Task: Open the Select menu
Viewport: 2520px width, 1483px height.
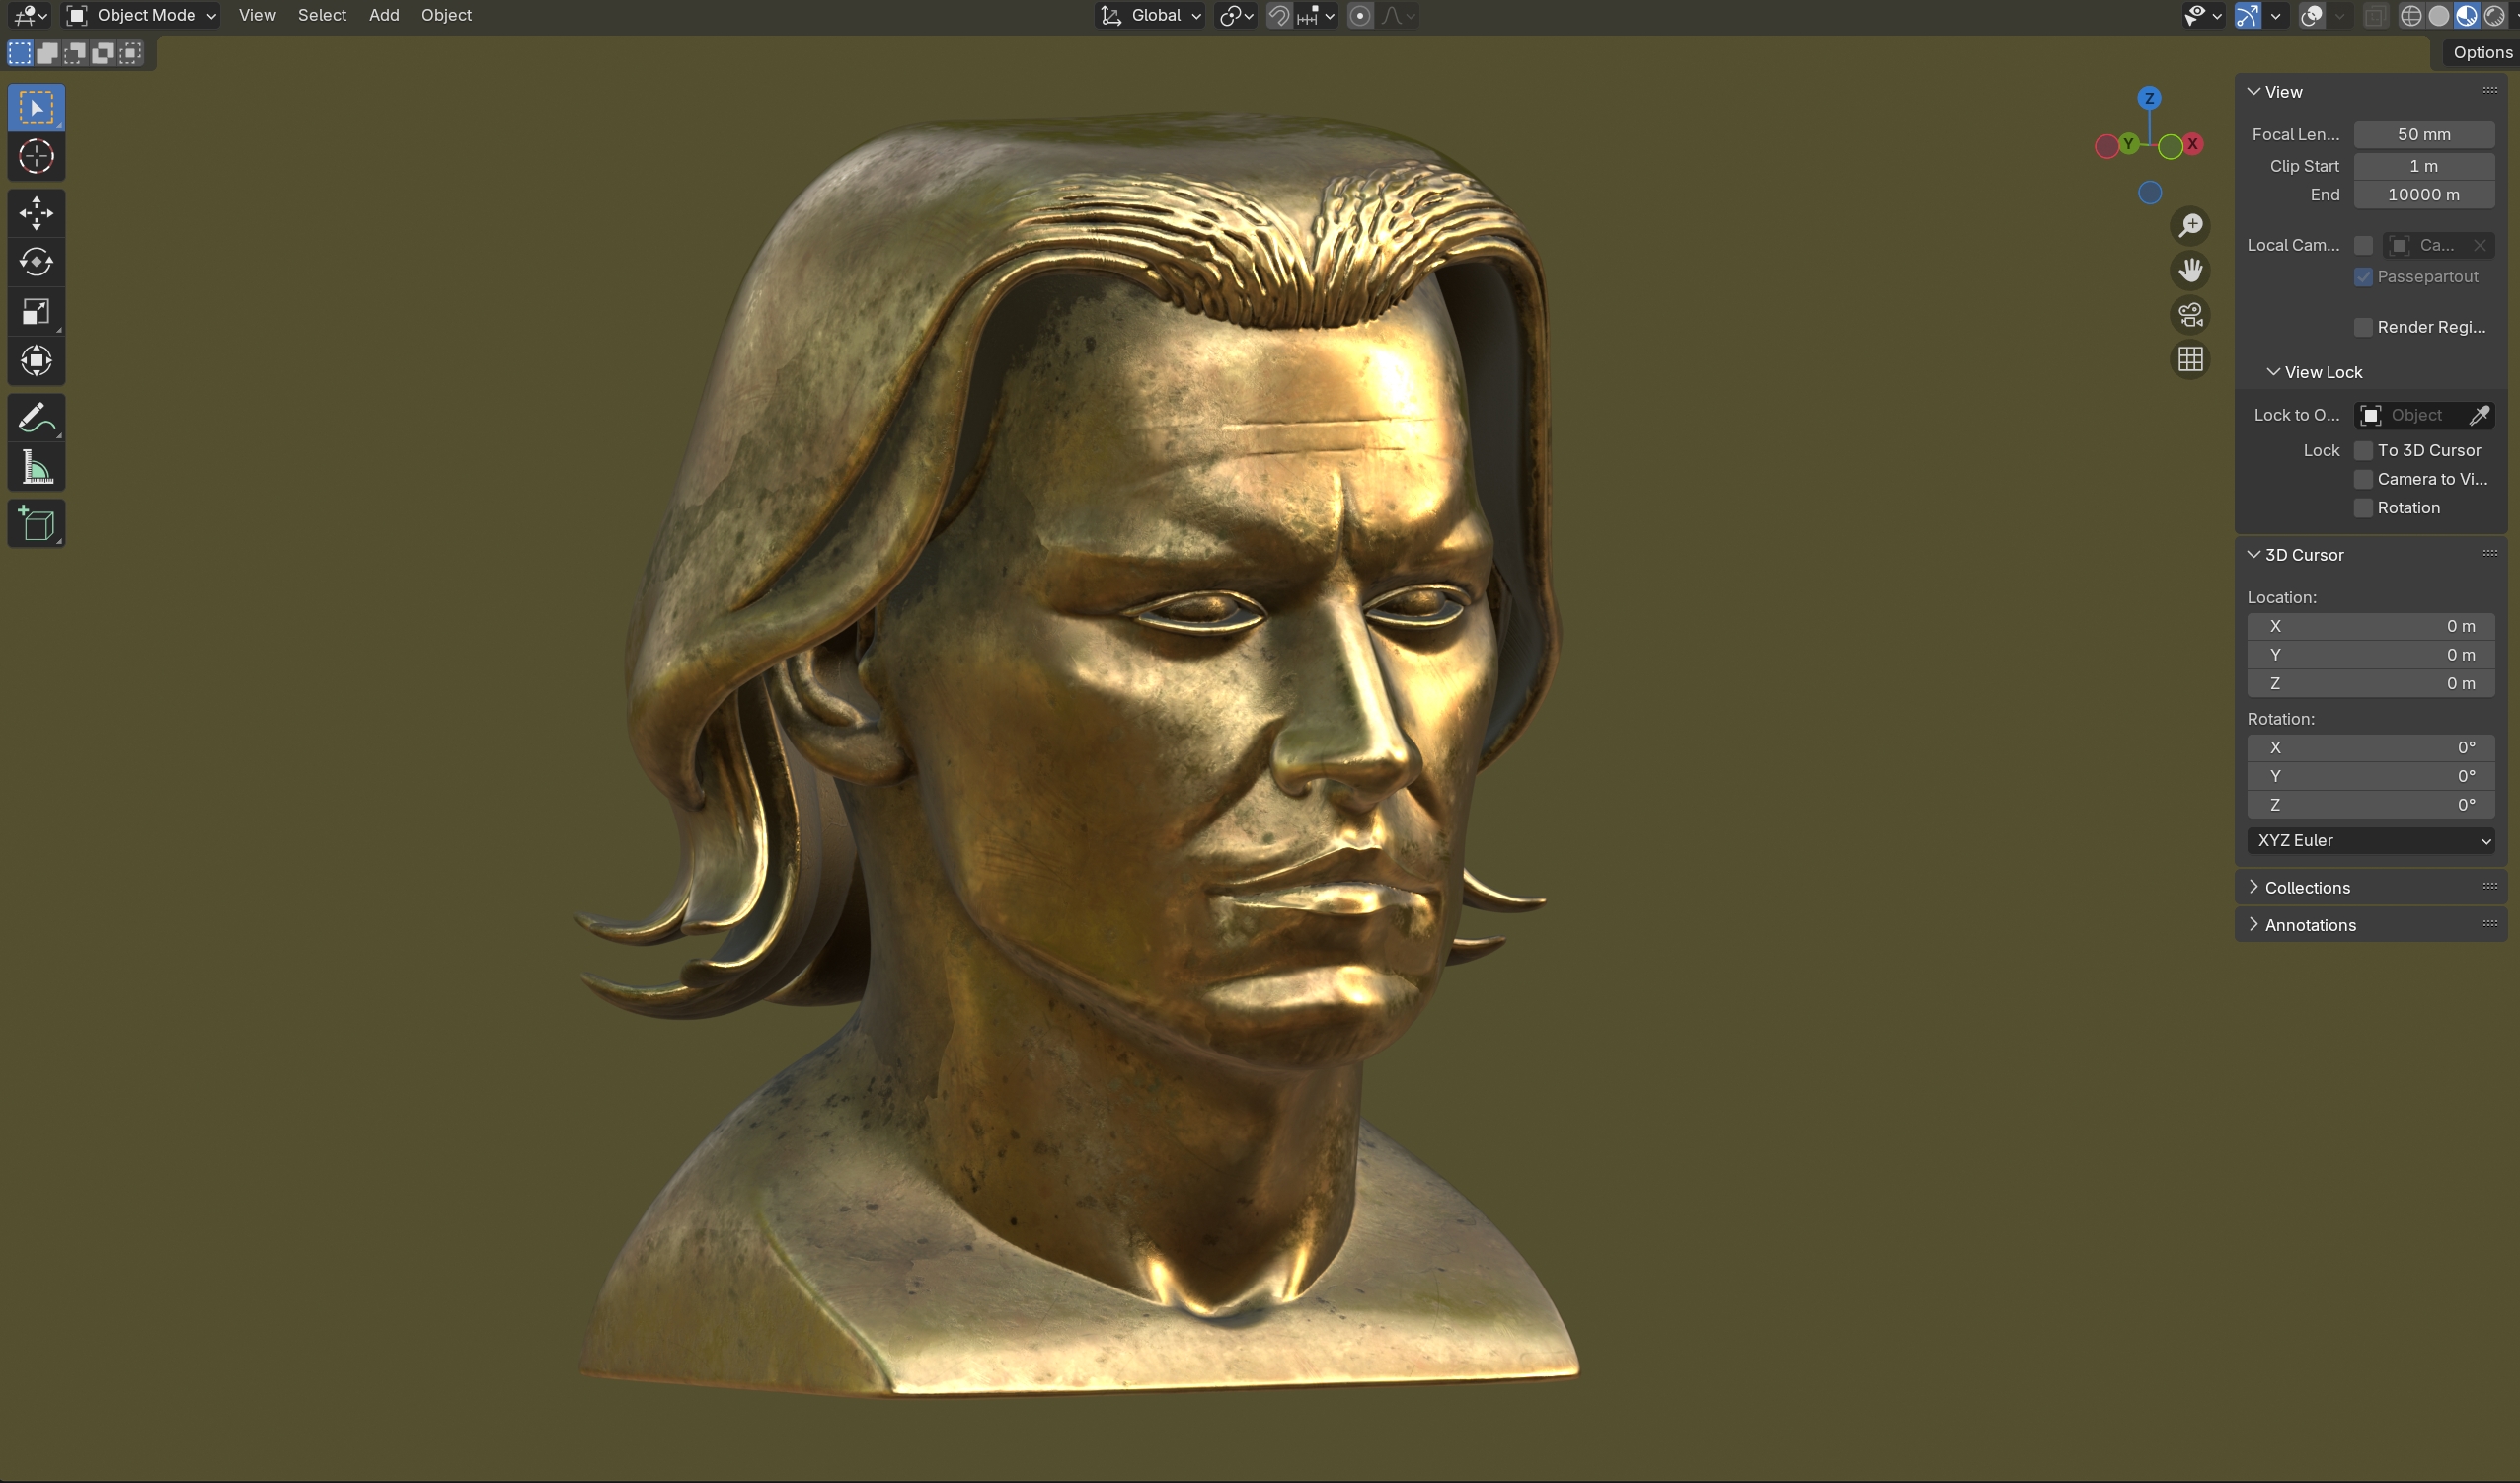Action: click(322, 15)
